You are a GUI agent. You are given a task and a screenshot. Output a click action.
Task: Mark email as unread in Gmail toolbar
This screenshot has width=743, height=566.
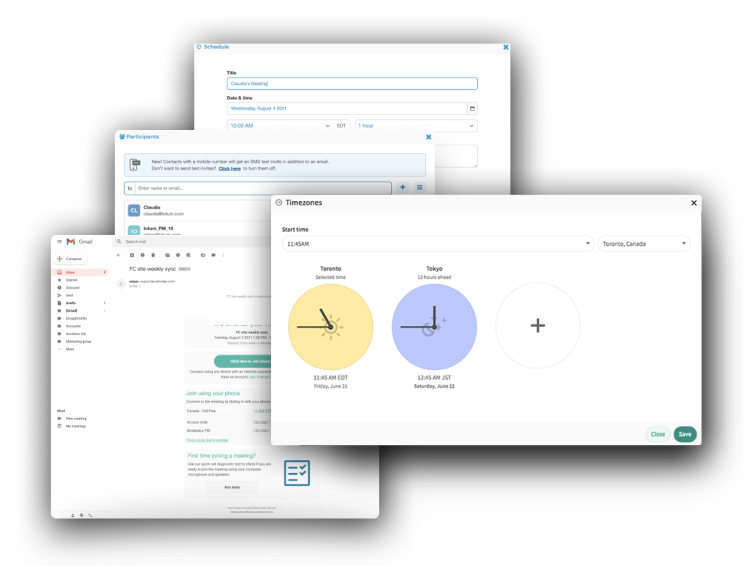(167, 255)
